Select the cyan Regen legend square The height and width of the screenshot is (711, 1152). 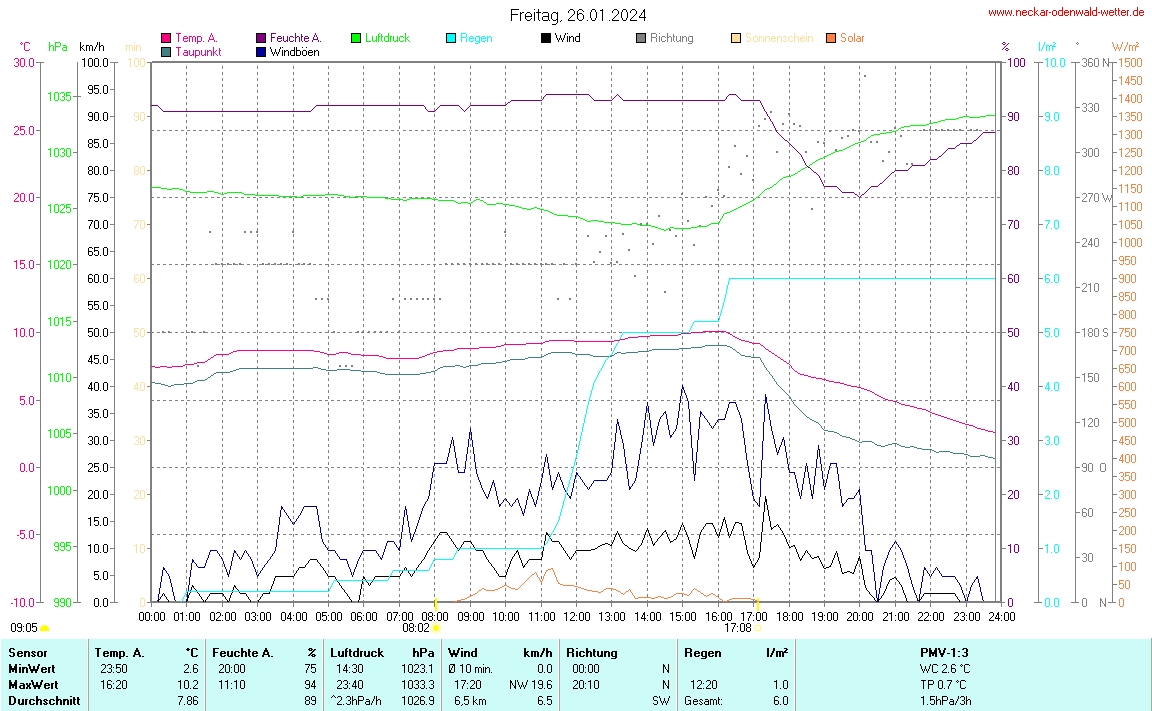coord(451,38)
